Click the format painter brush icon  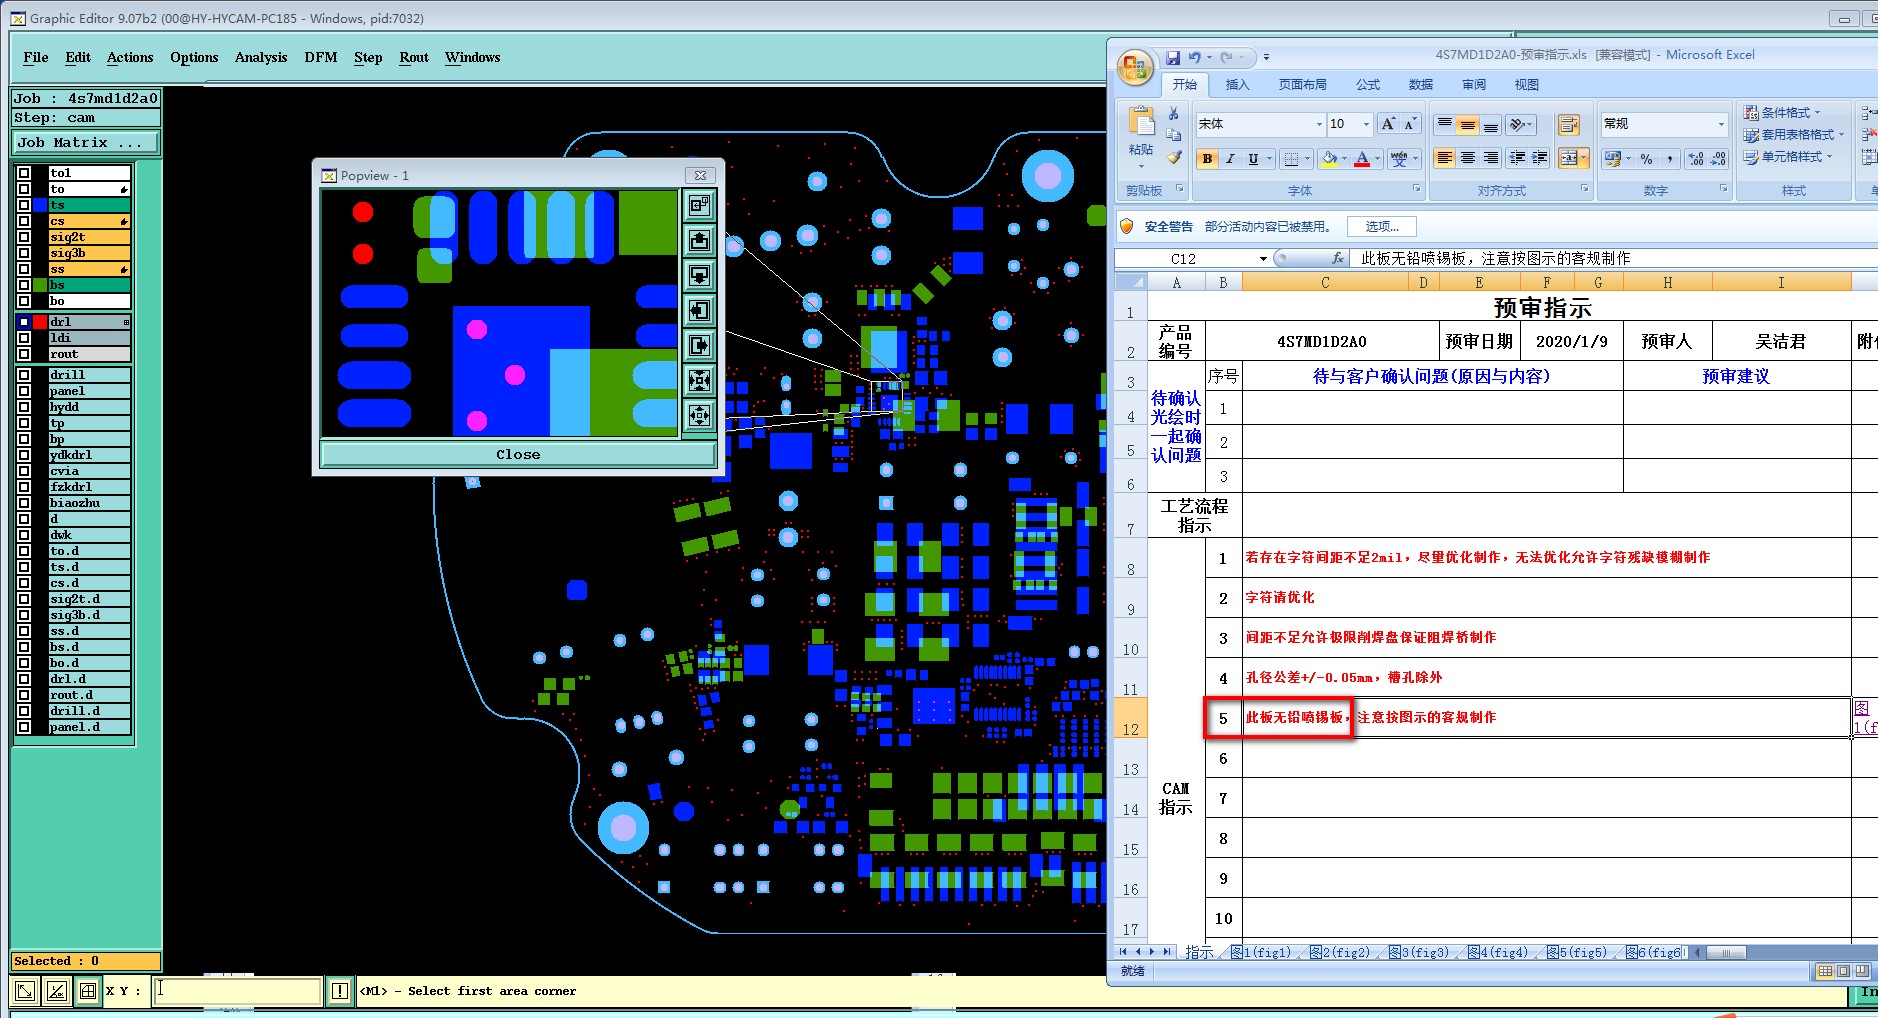click(x=1174, y=157)
